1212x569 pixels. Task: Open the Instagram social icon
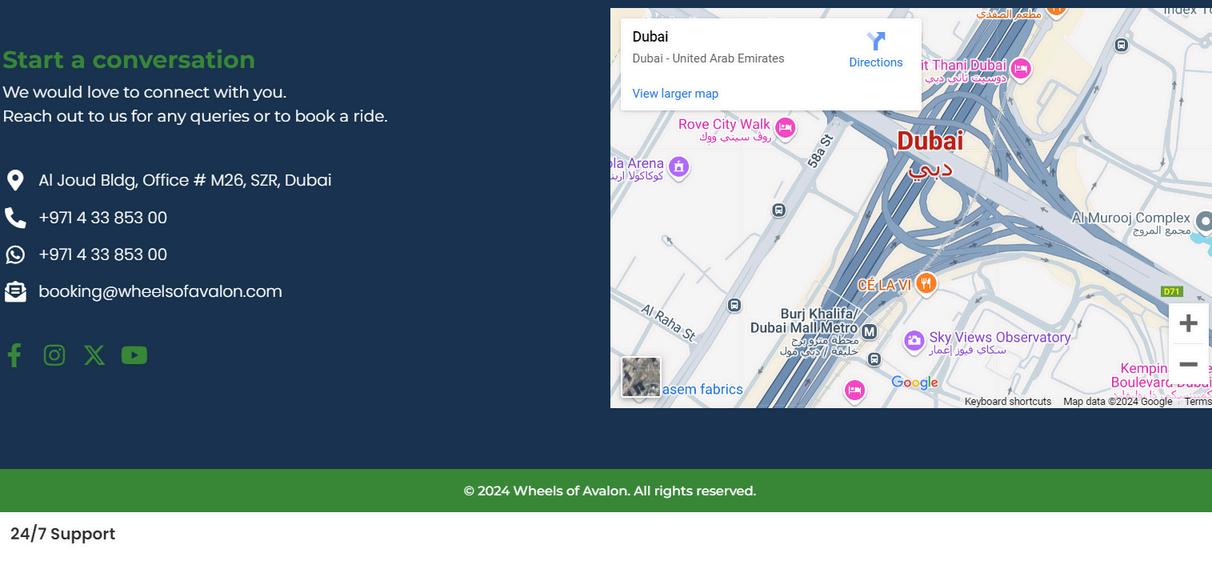pyautogui.click(x=54, y=355)
